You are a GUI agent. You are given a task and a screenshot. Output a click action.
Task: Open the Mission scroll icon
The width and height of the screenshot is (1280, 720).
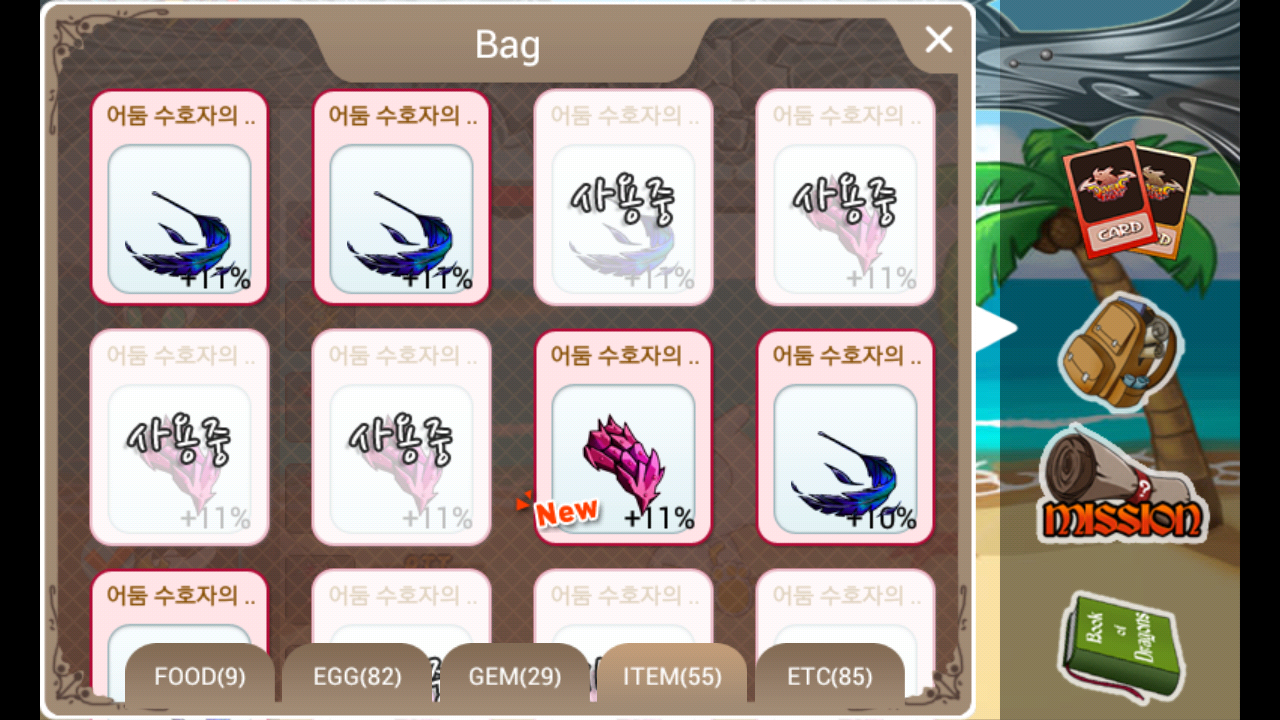pos(1121,485)
